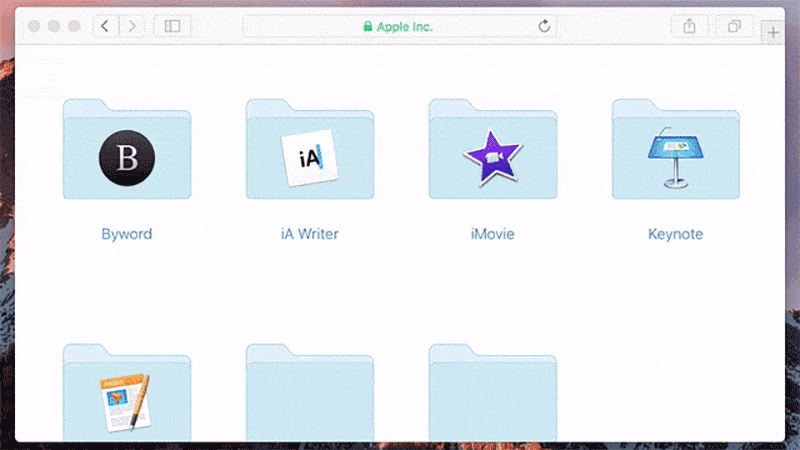Click the green secure lock icon
Image resolution: width=800 pixels, height=450 pixels.
pyautogui.click(x=367, y=27)
